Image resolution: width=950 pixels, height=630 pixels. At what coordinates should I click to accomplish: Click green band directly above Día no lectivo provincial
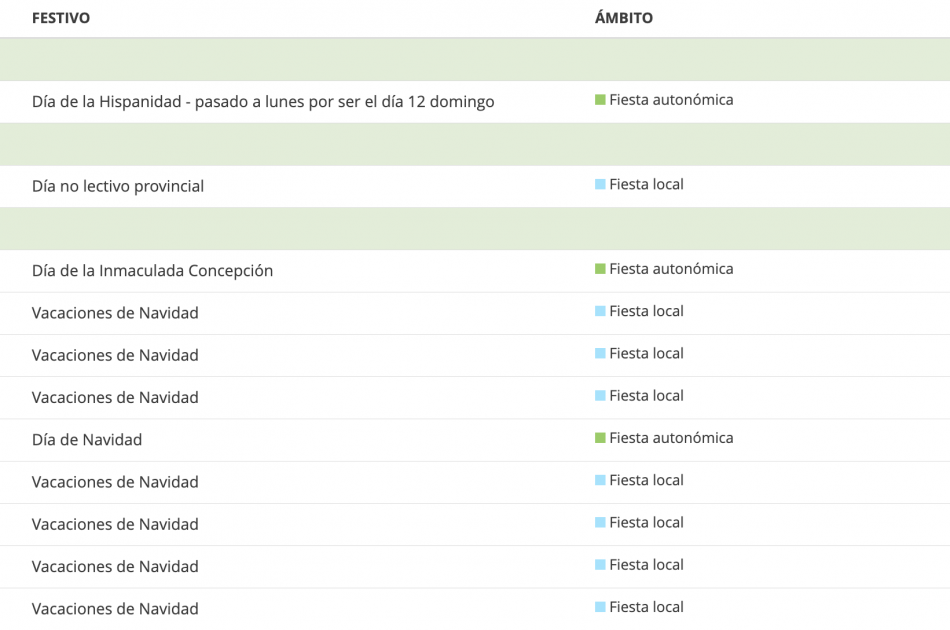[x=475, y=144]
